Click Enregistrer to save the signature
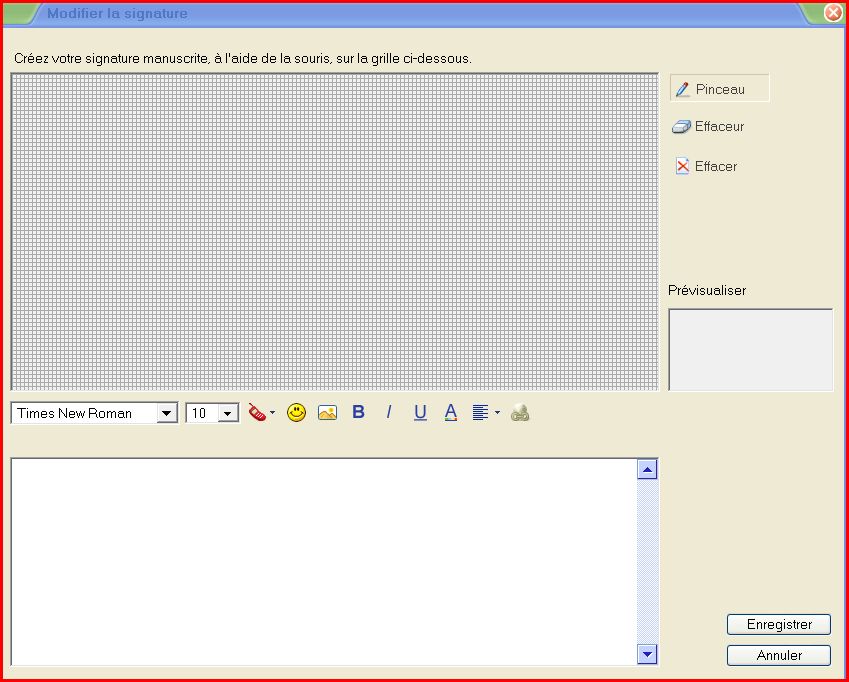This screenshot has height=682, width=849. [x=779, y=624]
